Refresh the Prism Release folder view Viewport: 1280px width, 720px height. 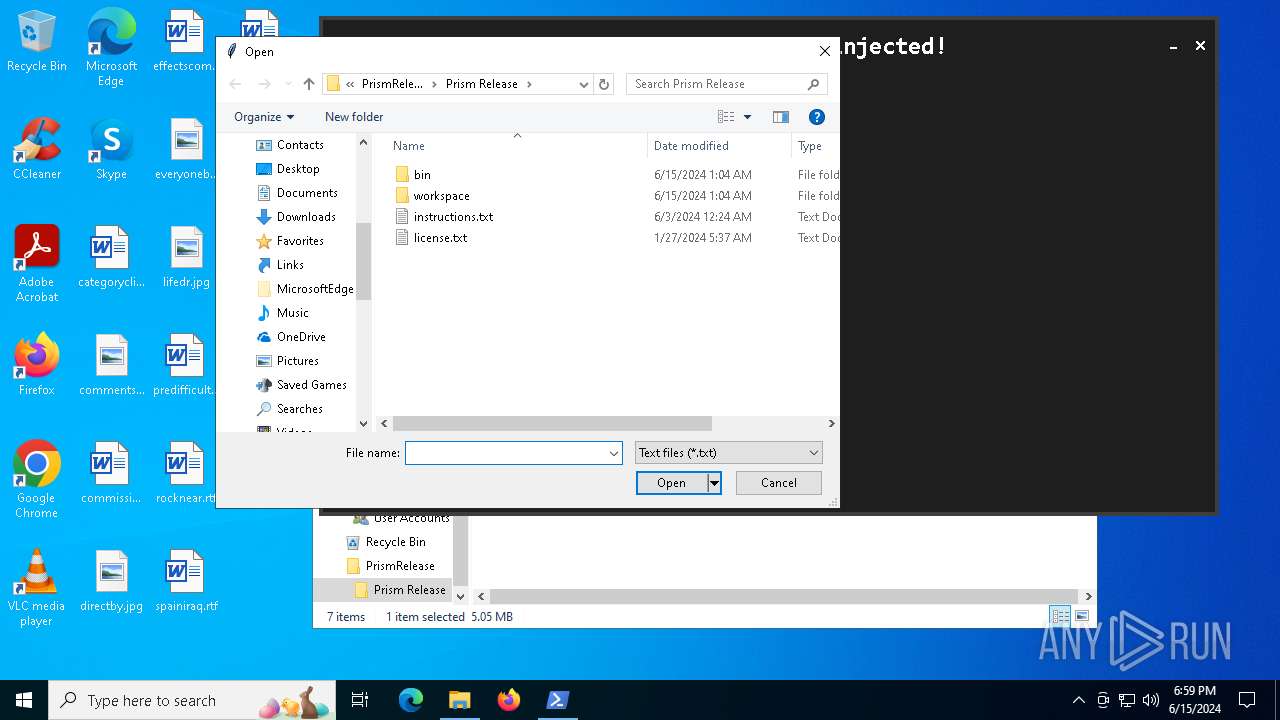[x=604, y=84]
